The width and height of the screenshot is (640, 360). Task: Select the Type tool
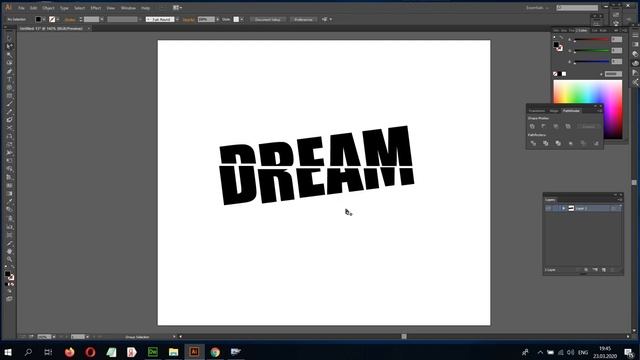tap(9, 79)
